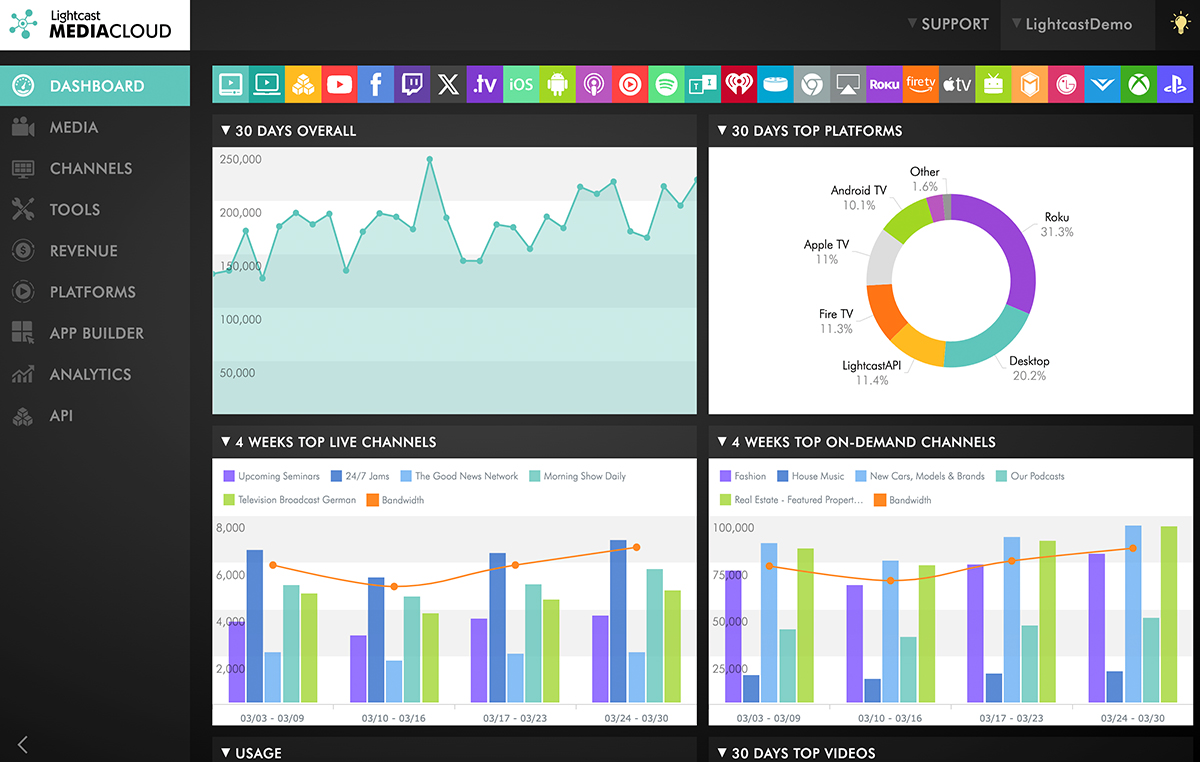Go to Media in the sidebar

click(x=73, y=127)
